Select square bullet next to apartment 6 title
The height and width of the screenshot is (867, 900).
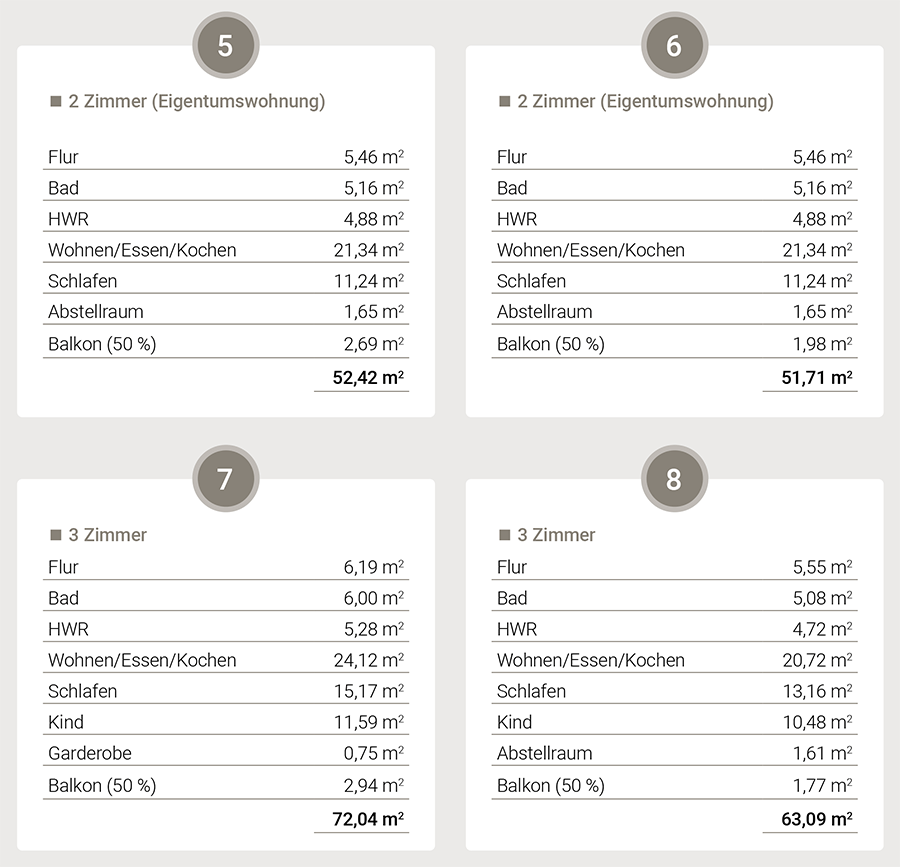click(x=505, y=102)
